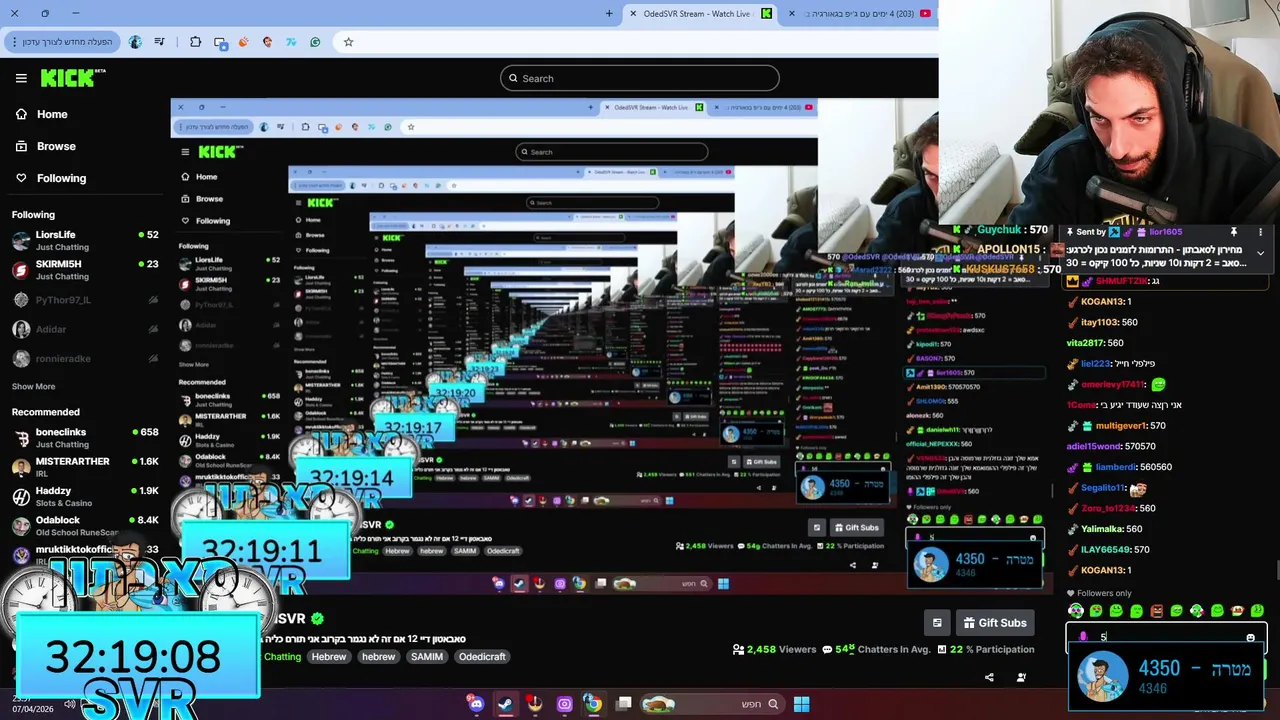The width and height of the screenshot is (1280, 720).
Task: Click the lowercase hebrew stream tag
Action: click(378, 657)
